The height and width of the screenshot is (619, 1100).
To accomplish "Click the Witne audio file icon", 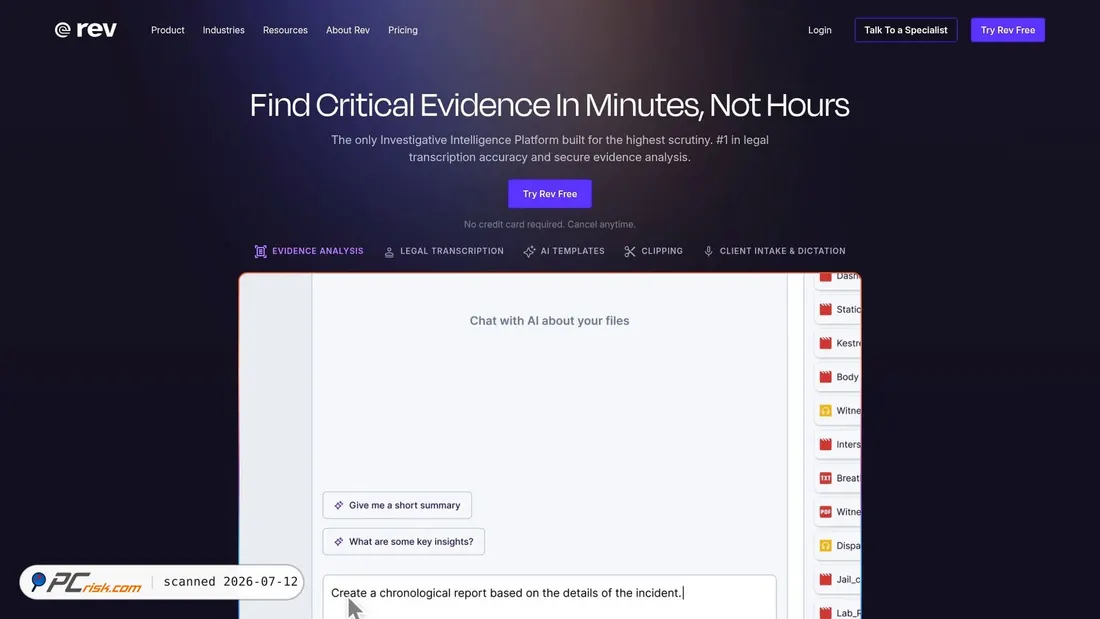I will [x=826, y=411].
